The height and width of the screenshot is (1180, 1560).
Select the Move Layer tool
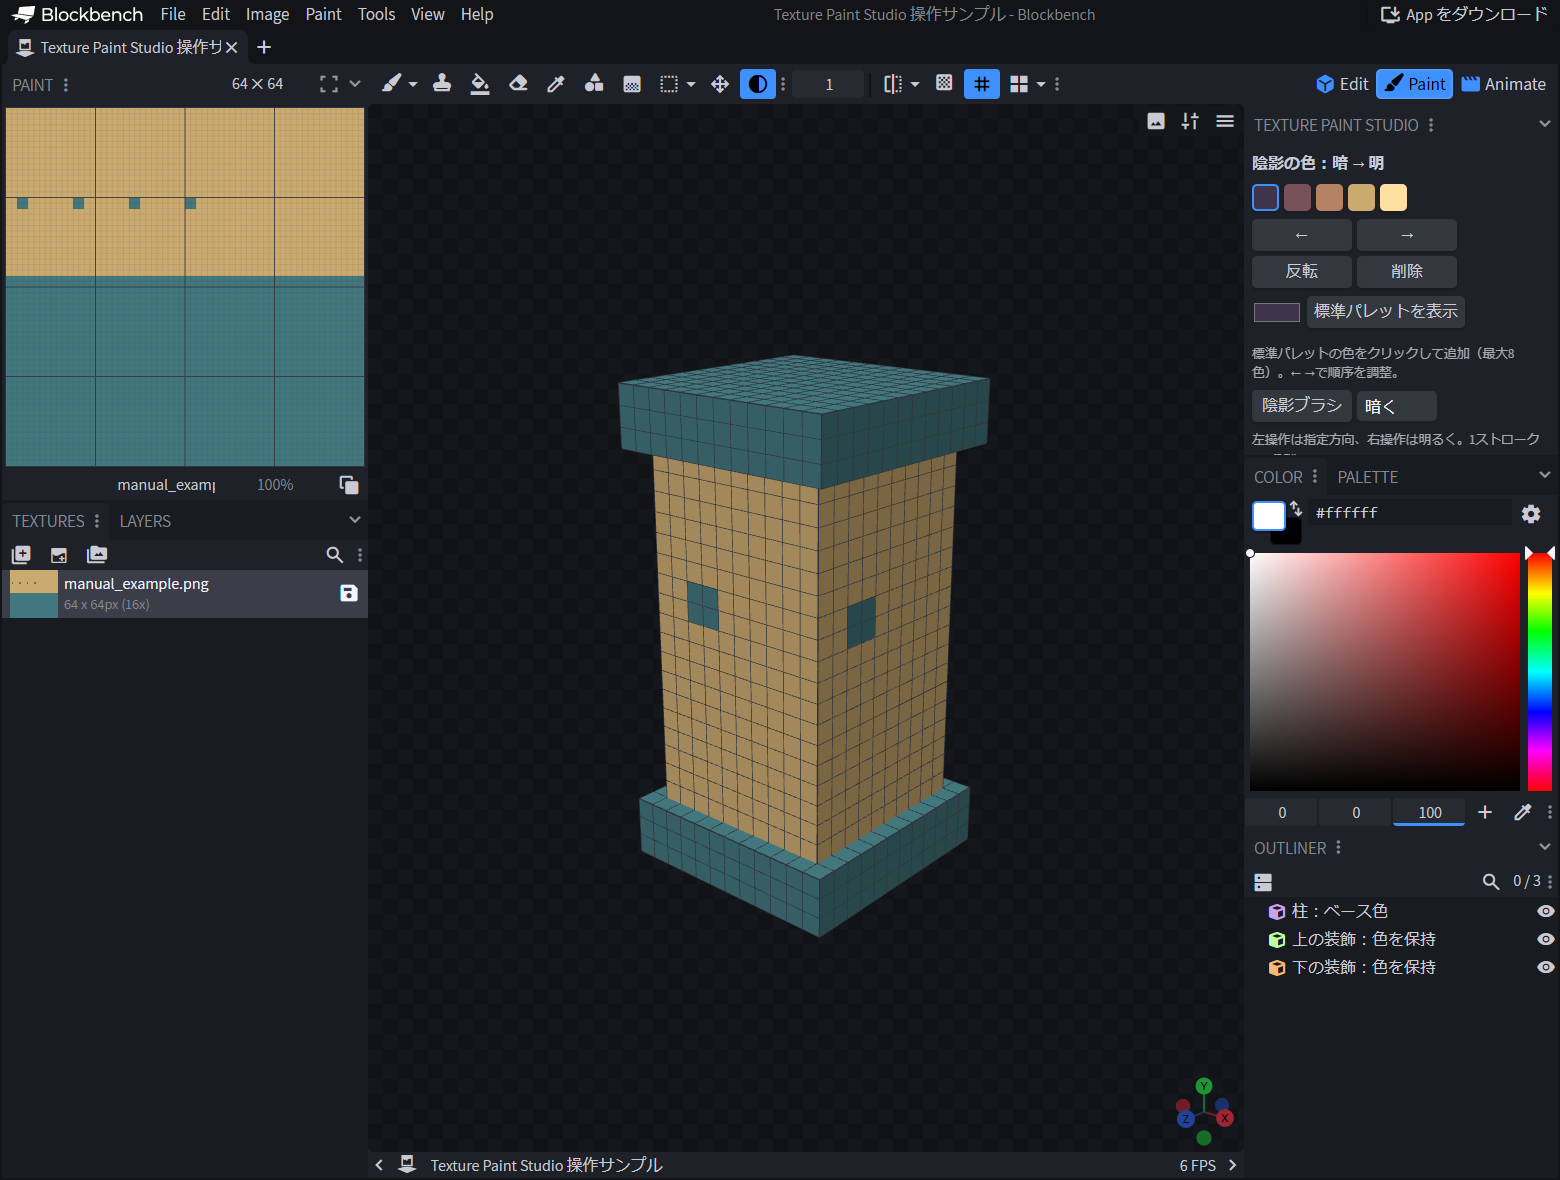tap(720, 84)
